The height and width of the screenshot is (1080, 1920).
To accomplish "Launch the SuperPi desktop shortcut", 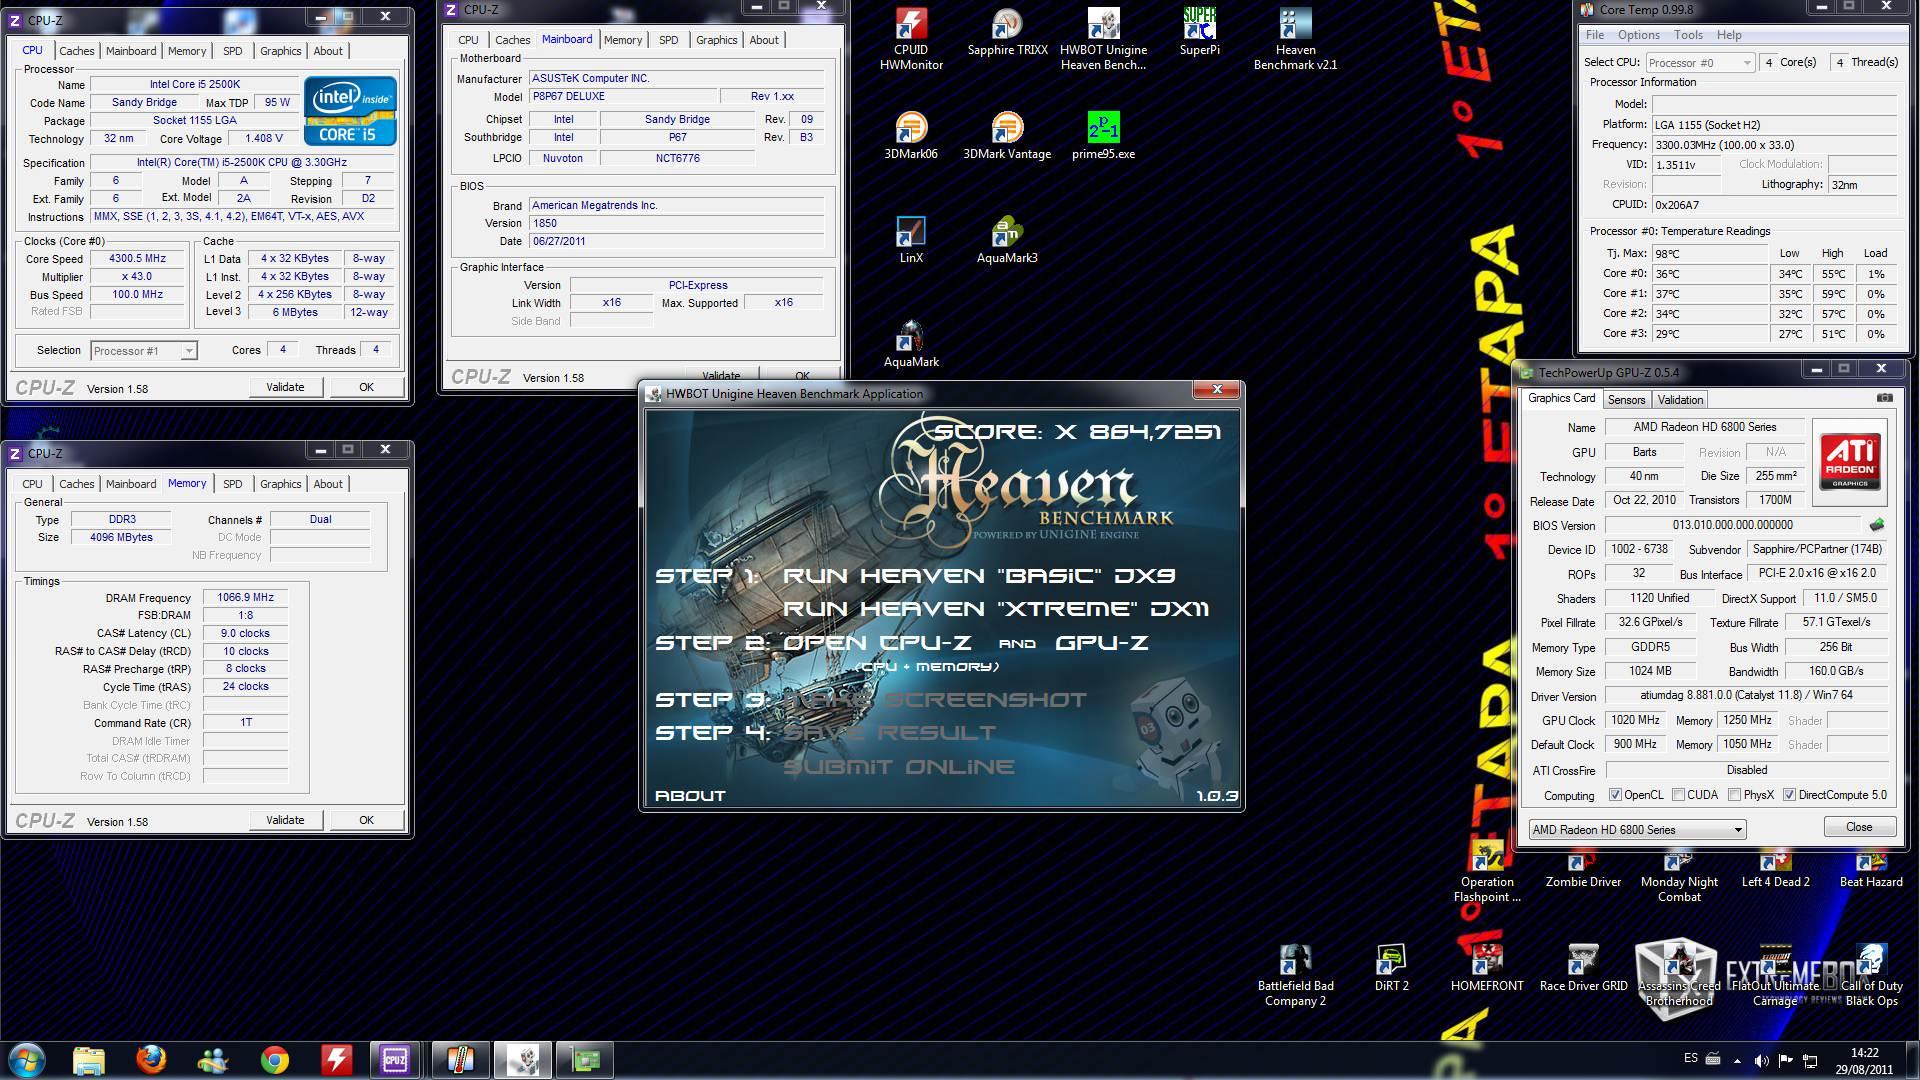I will click(x=1199, y=33).
